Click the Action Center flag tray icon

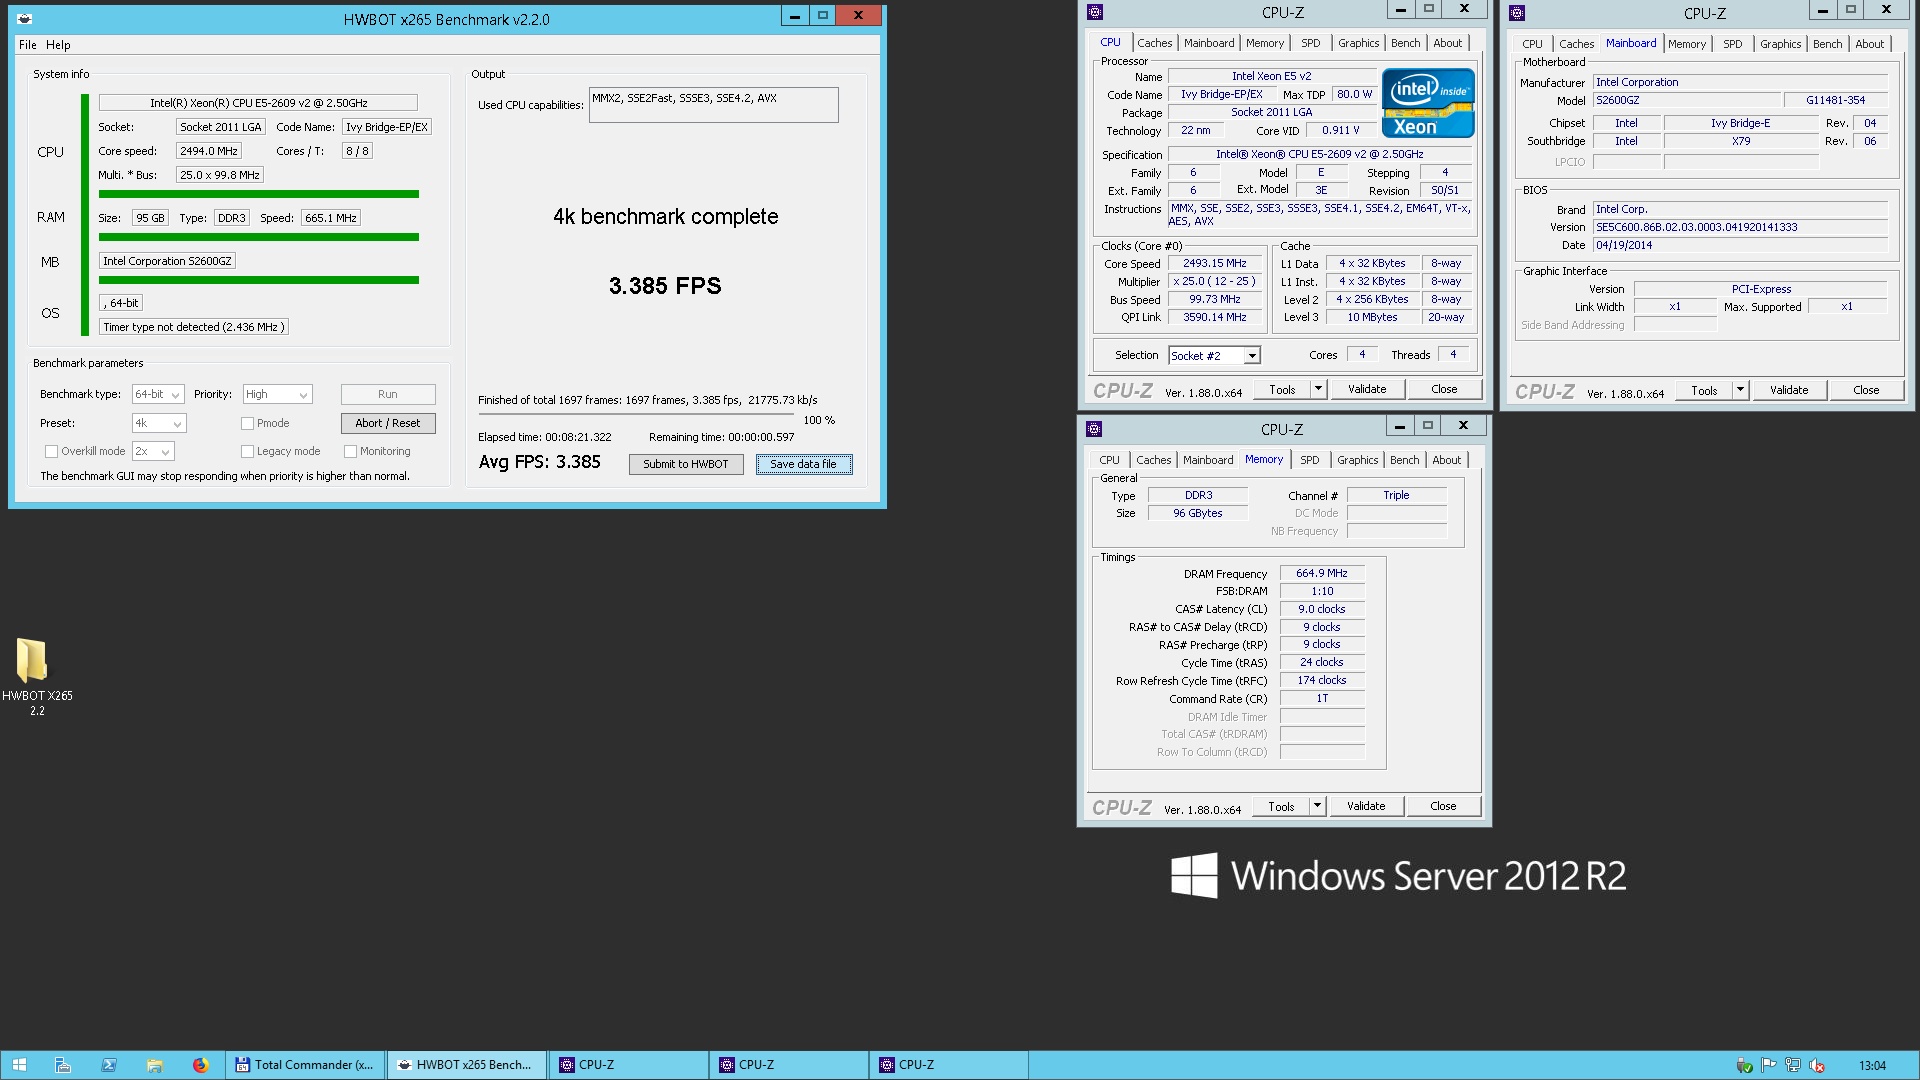tap(1768, 1065)
